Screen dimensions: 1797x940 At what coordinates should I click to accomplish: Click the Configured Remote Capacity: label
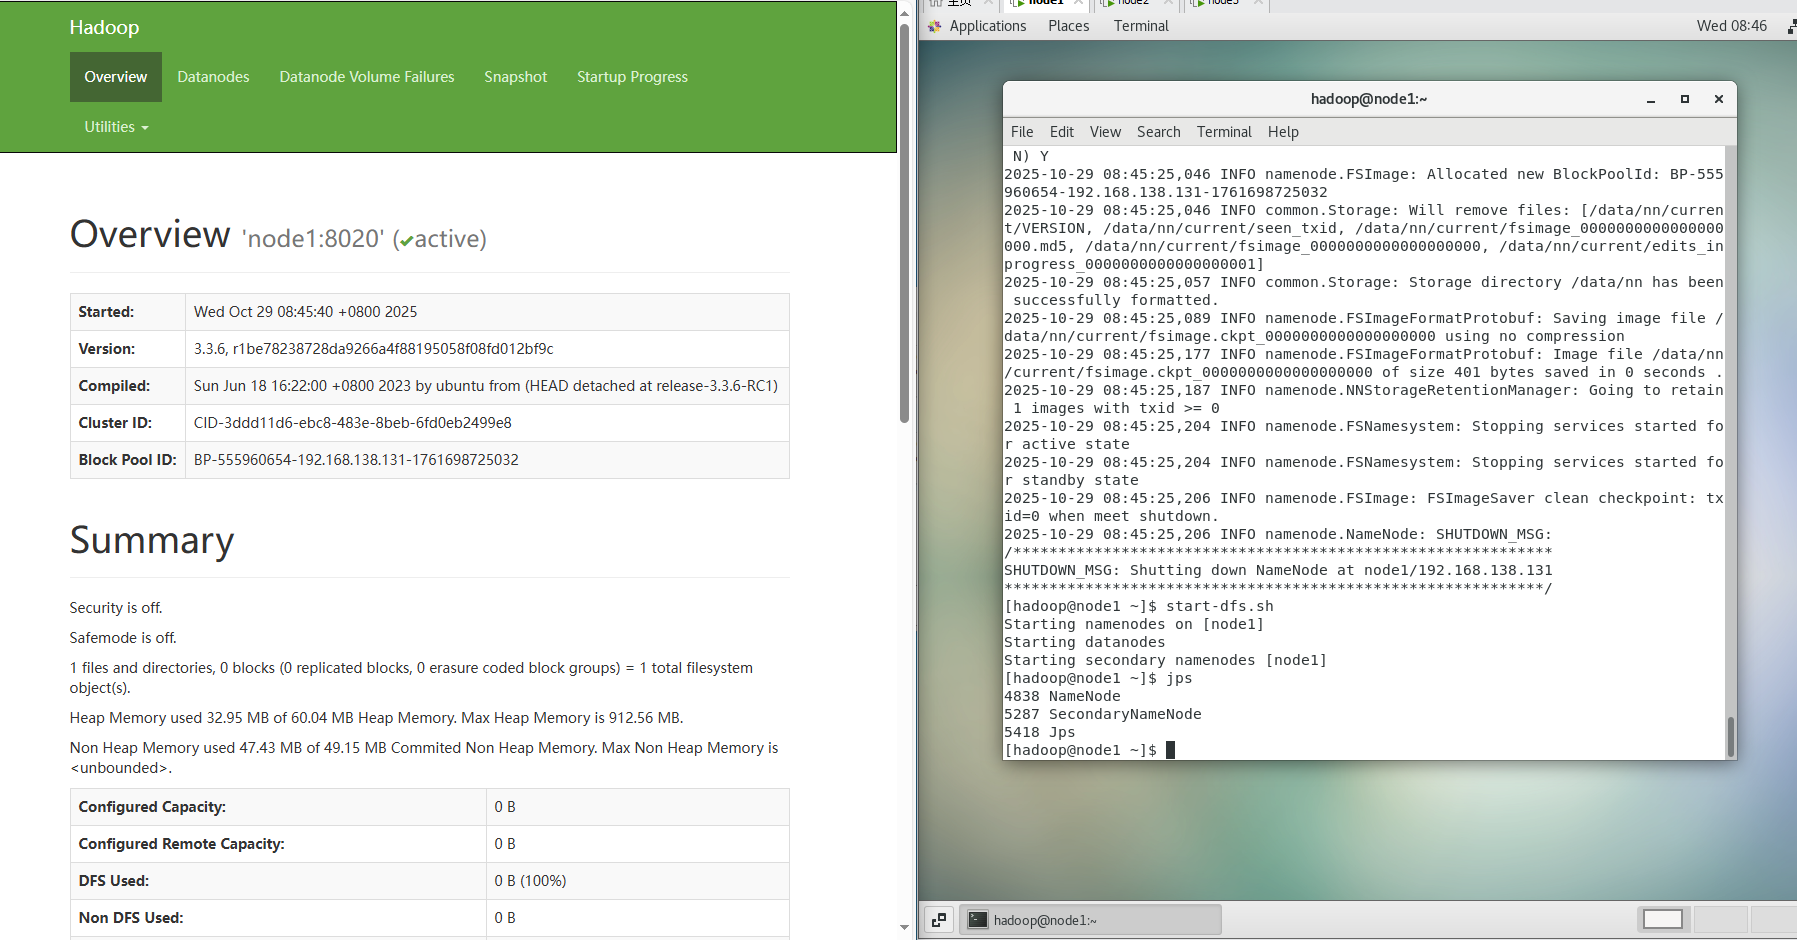181,844
